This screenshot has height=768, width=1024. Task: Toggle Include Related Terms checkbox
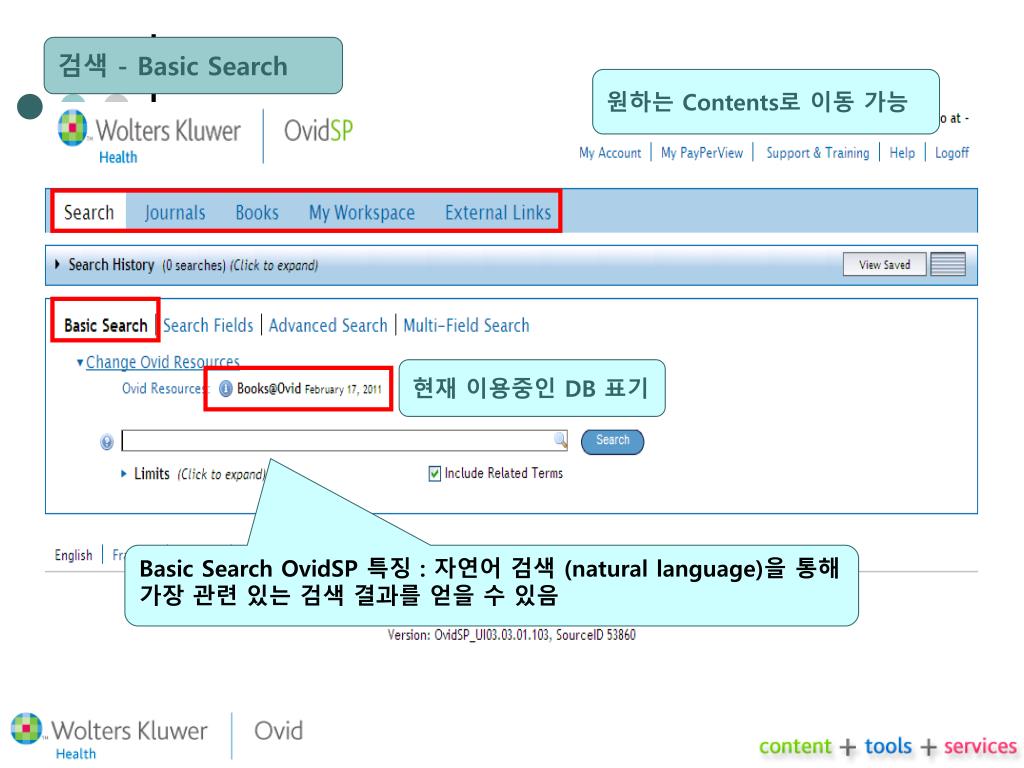pos(434,473)
